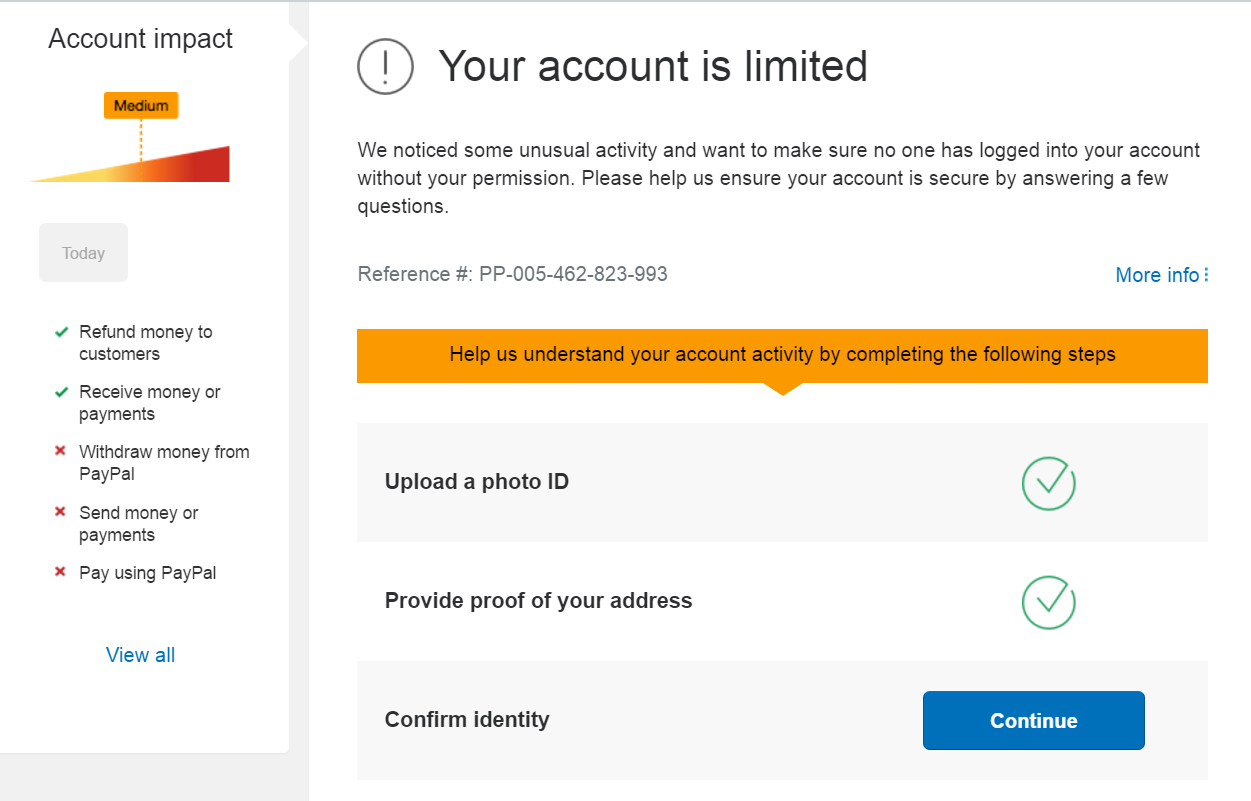Click red X beside Pay using PayPal
The image size is (1251, 801).
61,573
